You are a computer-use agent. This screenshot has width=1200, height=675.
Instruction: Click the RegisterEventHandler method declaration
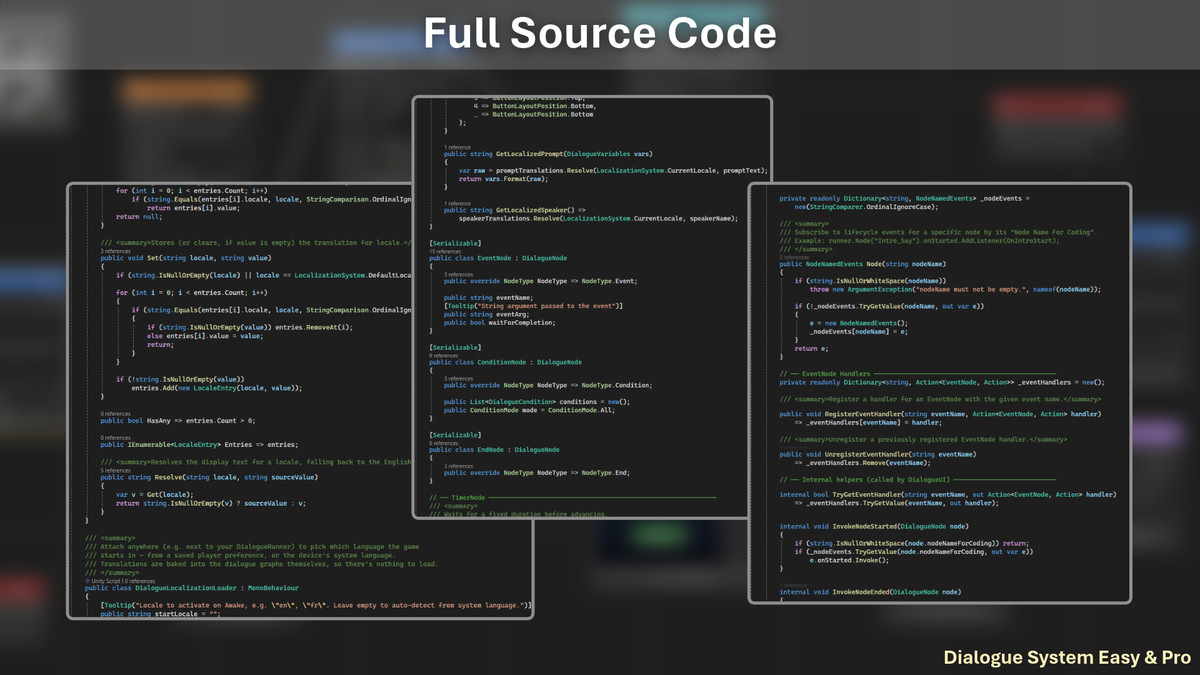(x=940, y=414)
